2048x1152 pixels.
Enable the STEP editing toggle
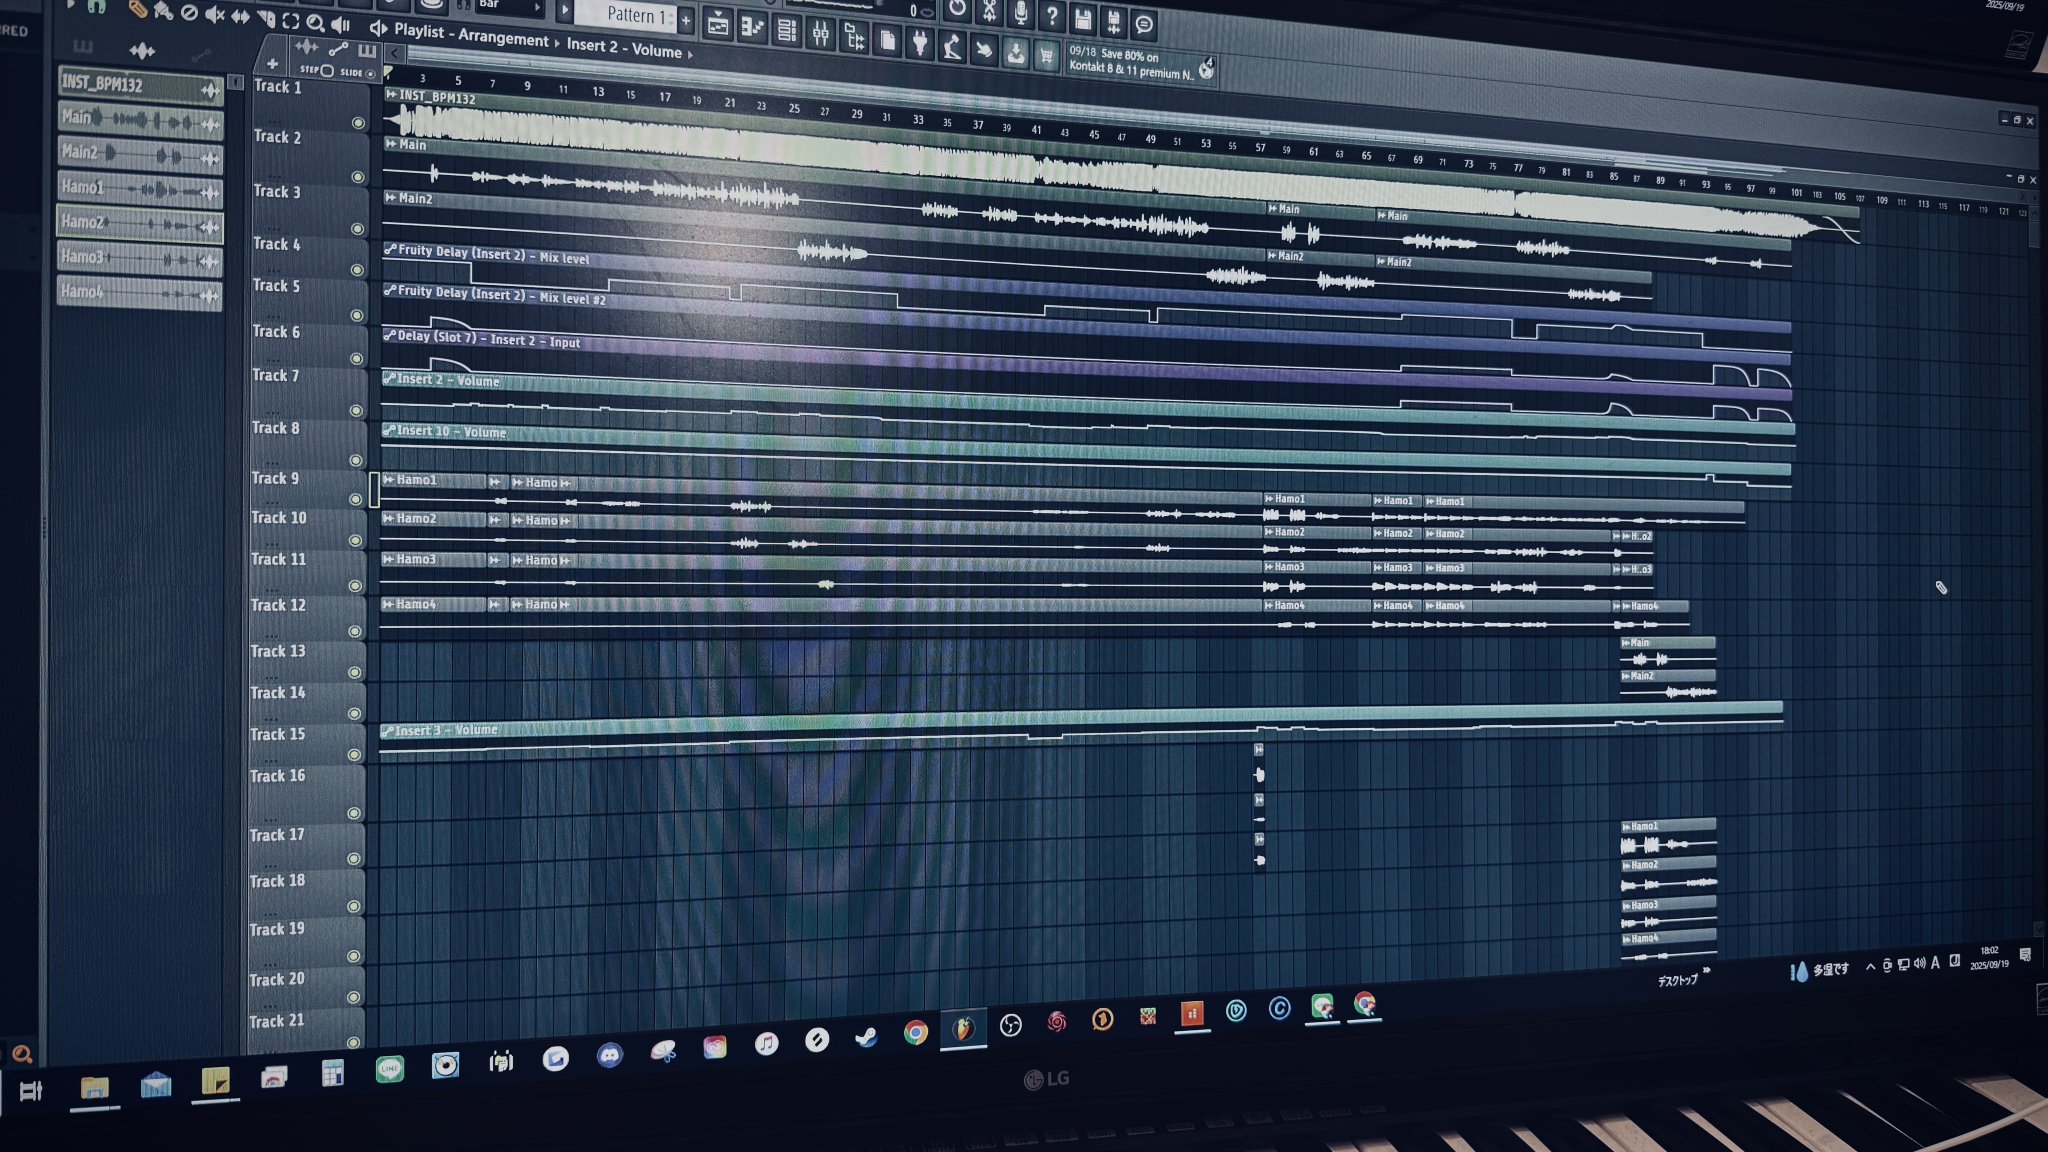tap(326, 71)
